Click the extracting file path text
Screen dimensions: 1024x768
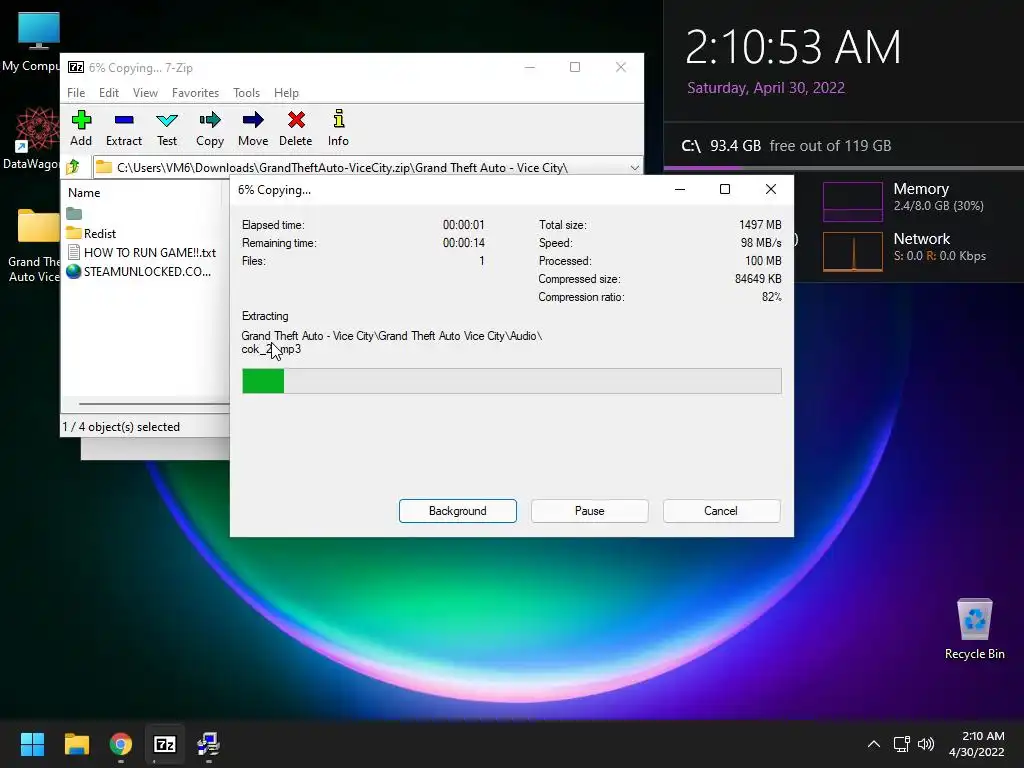[392, 342]
